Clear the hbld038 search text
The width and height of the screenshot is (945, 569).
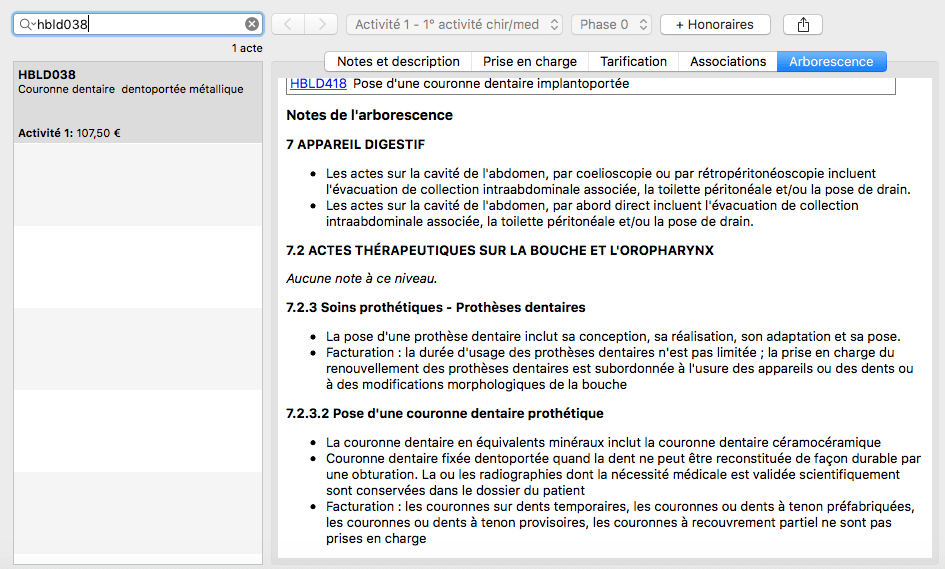coord(252,24)
